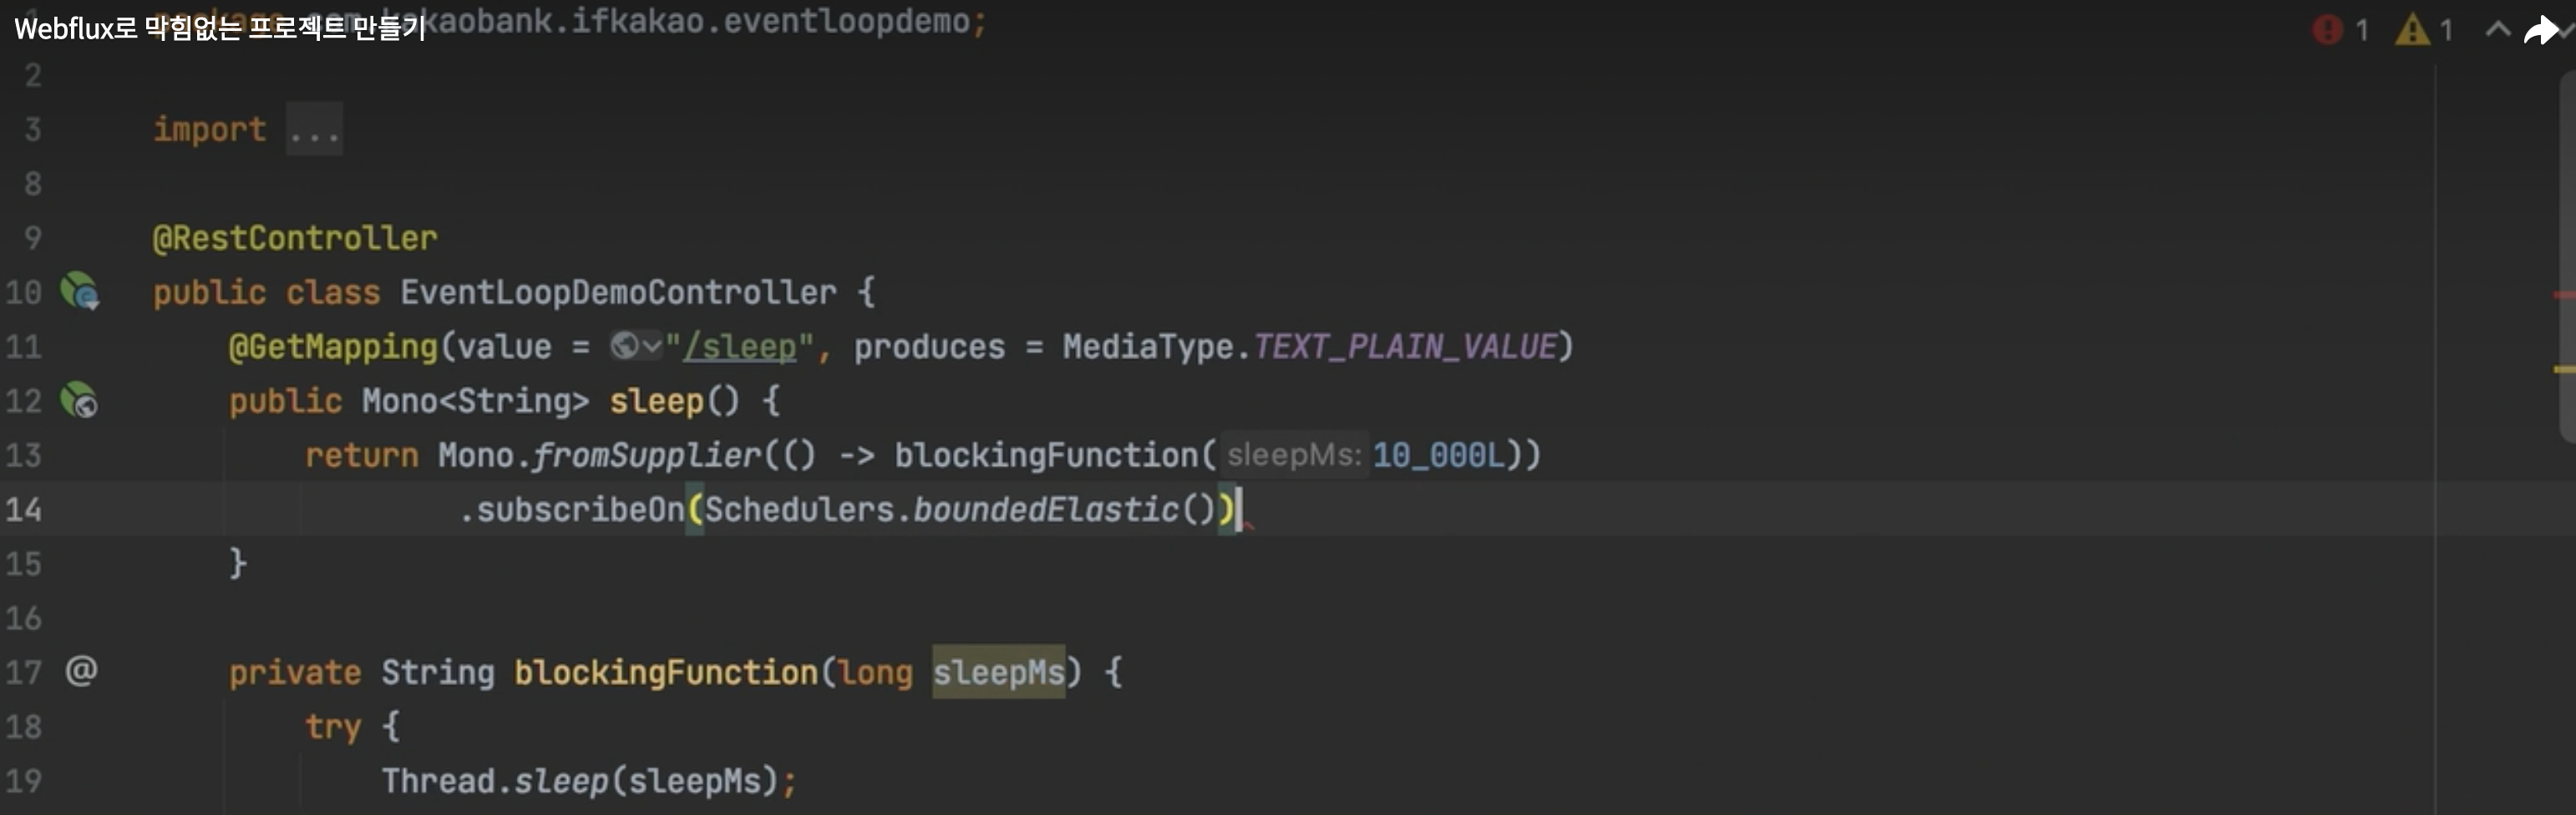Click the request mapping gutter icon on line 12
The width and height of the screenshot is (2576, 815).
click(79, 400)
